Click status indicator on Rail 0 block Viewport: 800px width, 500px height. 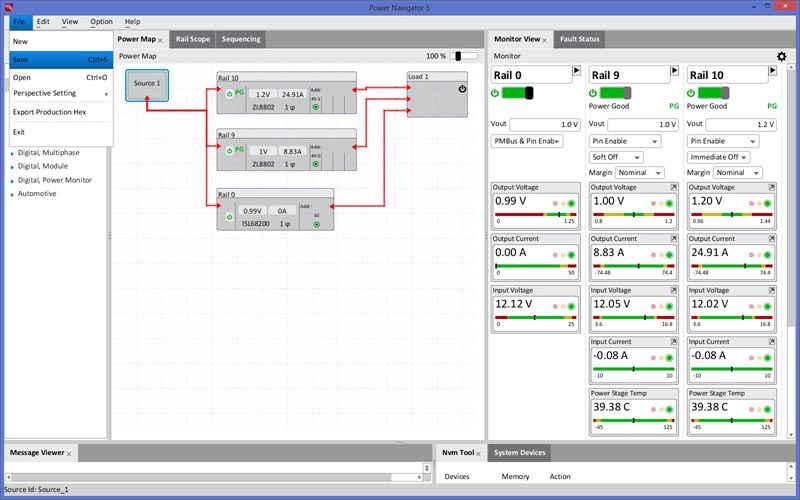click(317, 224)
